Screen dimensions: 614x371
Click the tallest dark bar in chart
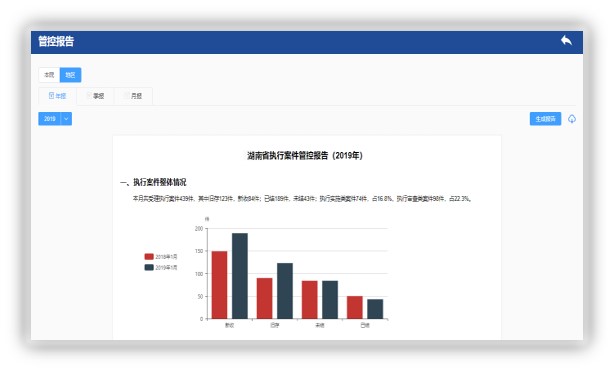pyautogui.click(x=240, y=276)
